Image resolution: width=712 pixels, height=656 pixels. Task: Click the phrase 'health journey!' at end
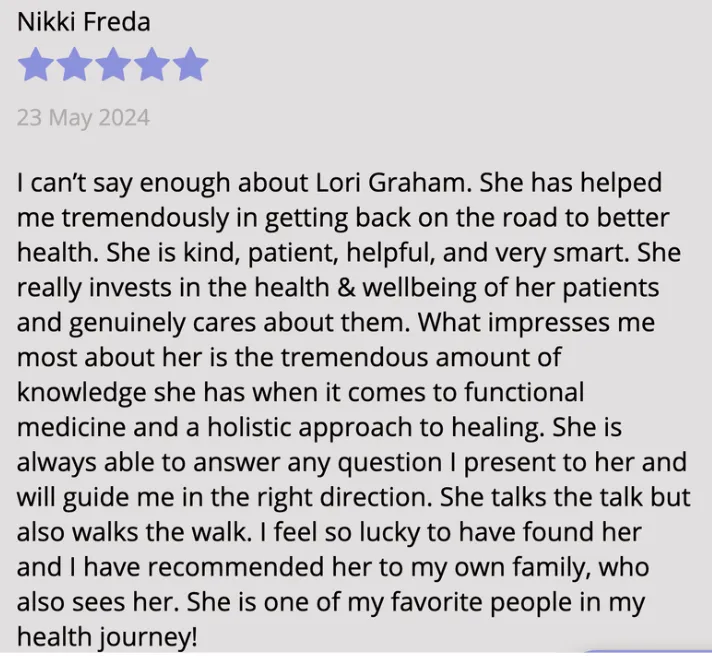(107, 637)
